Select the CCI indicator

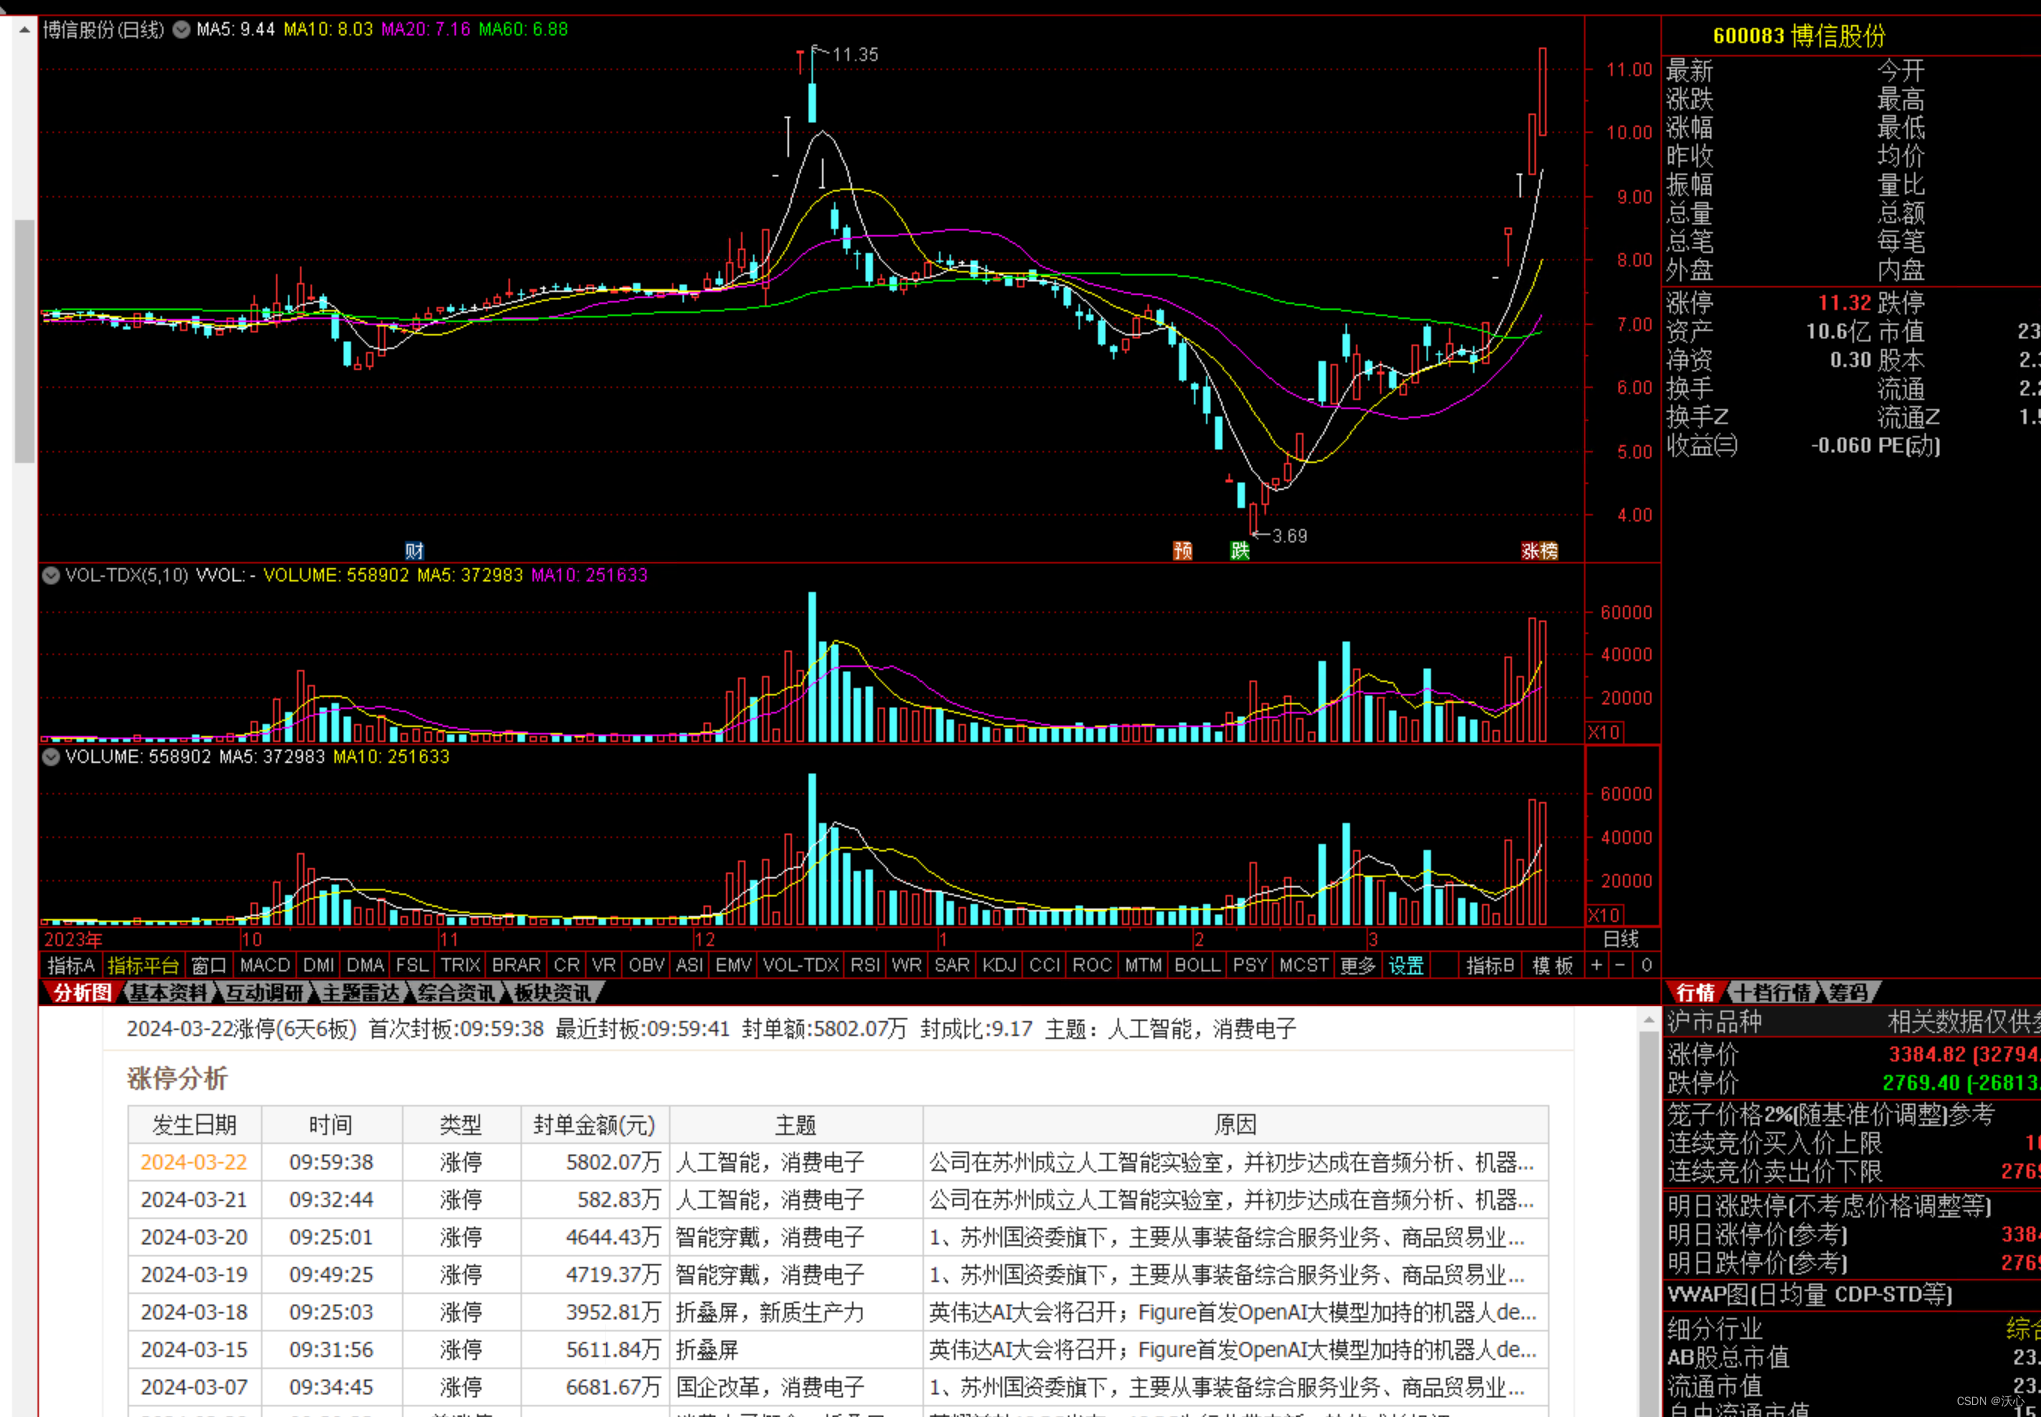(1044, 965)
